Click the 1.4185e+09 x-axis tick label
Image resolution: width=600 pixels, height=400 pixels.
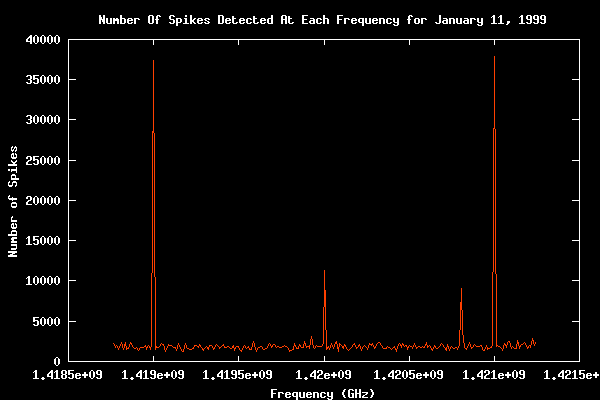point(67,375)
